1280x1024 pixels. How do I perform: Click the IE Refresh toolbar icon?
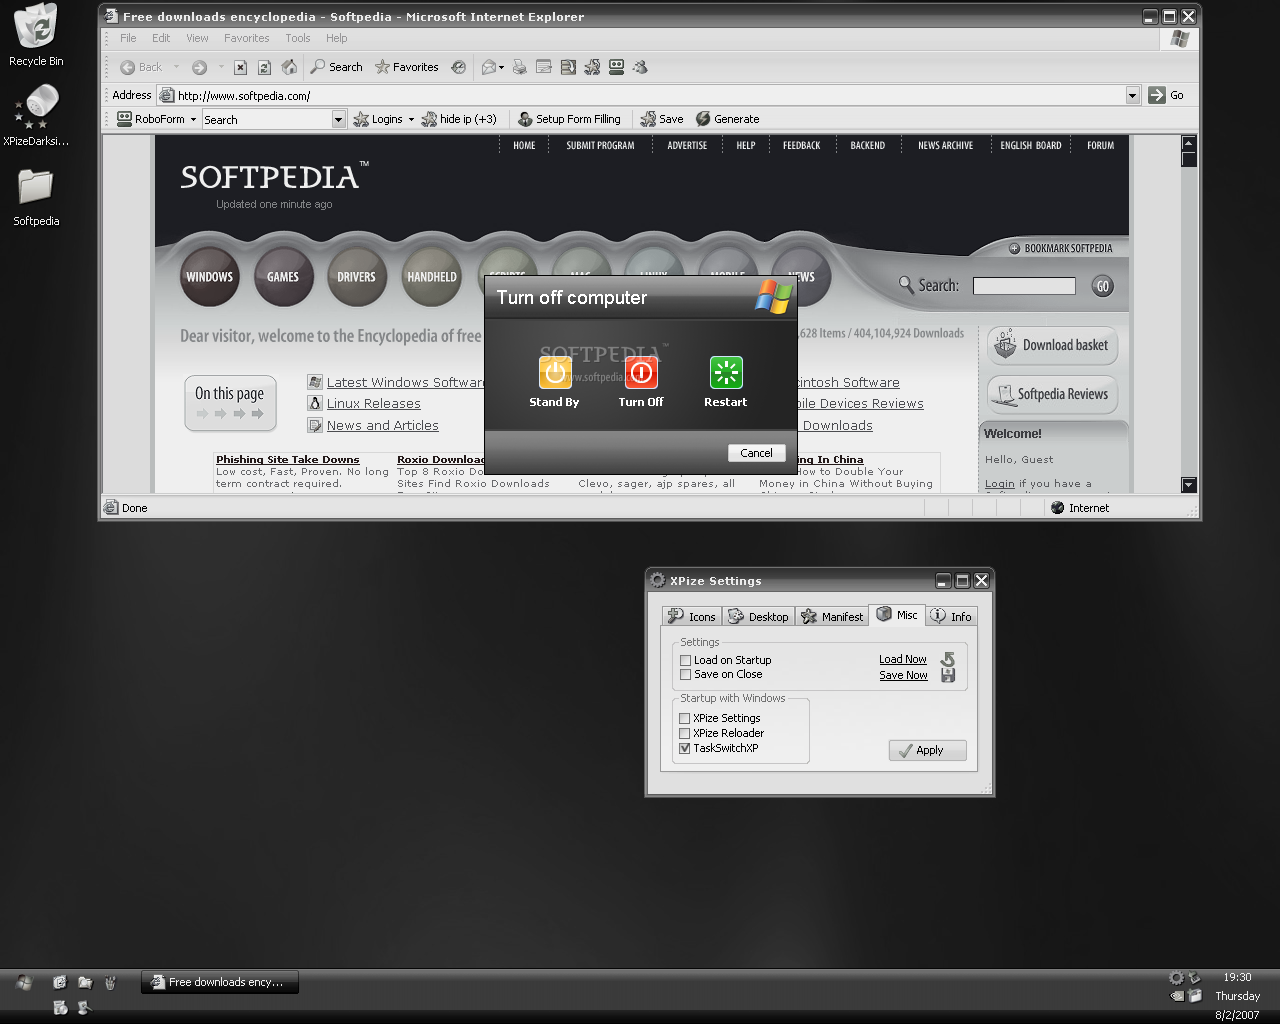click(x=264, y=67)
